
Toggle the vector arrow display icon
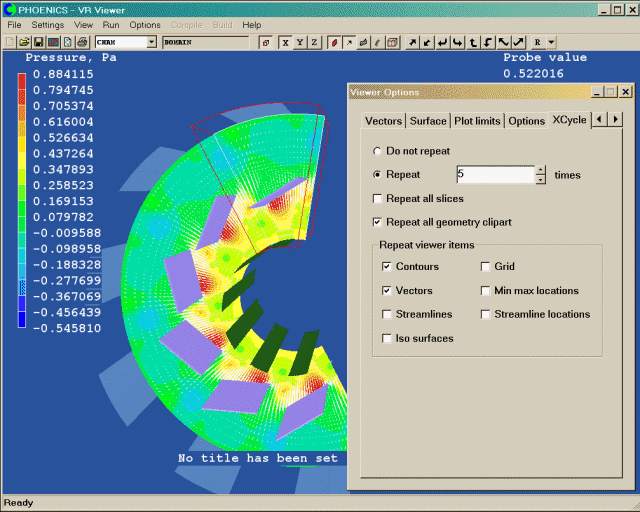click(348, 42)
